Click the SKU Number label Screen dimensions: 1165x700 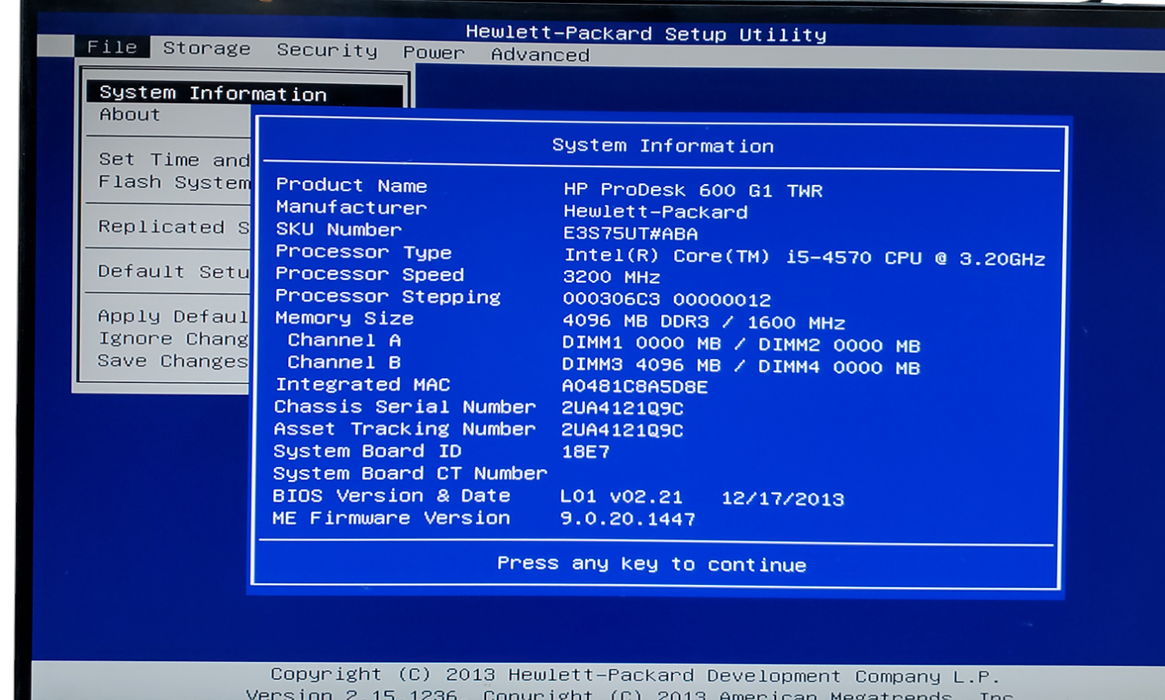coord(339,230)
